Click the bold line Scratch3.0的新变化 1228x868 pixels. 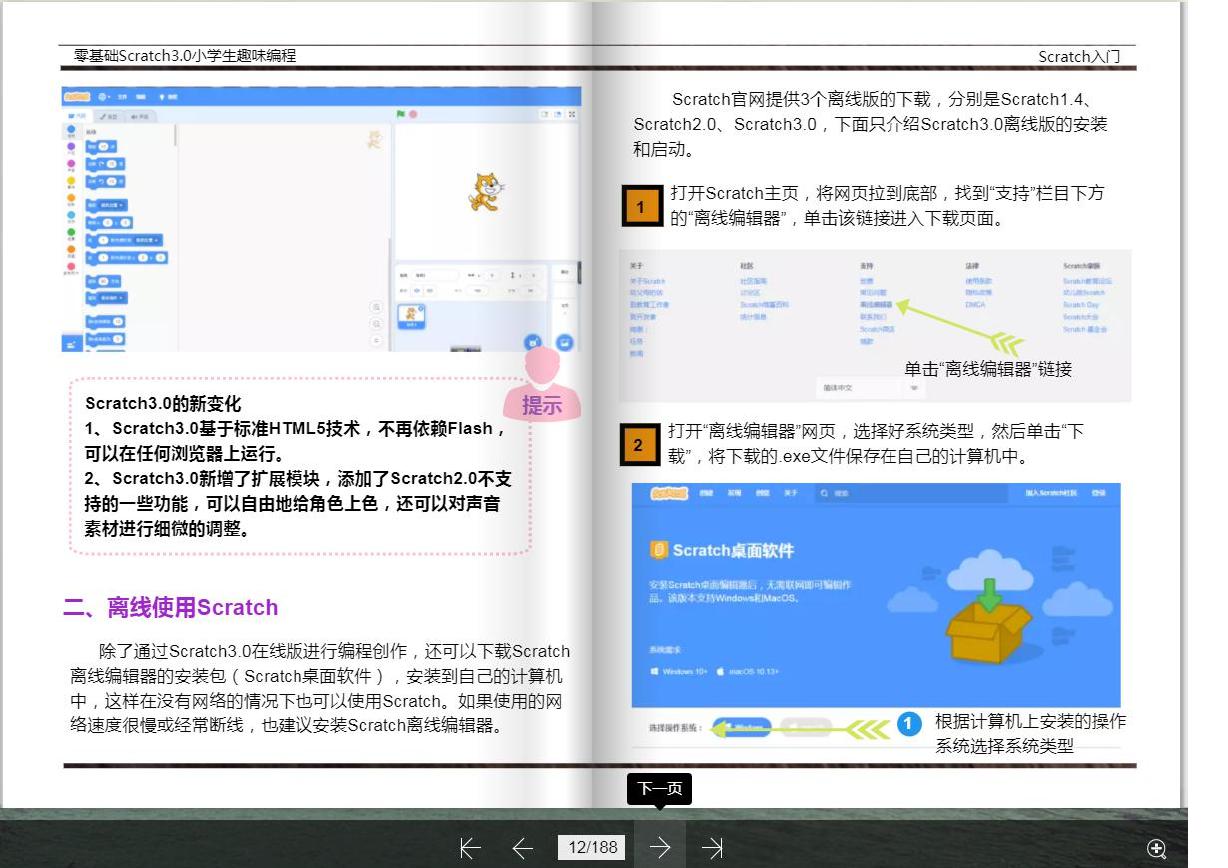click(163, 404)
